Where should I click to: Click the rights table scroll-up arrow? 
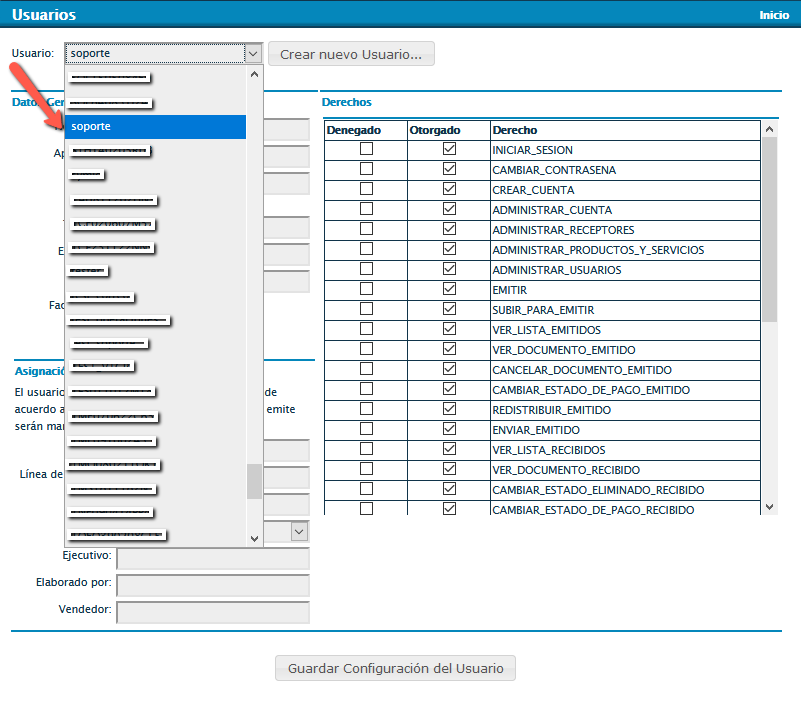coord(769,129)
